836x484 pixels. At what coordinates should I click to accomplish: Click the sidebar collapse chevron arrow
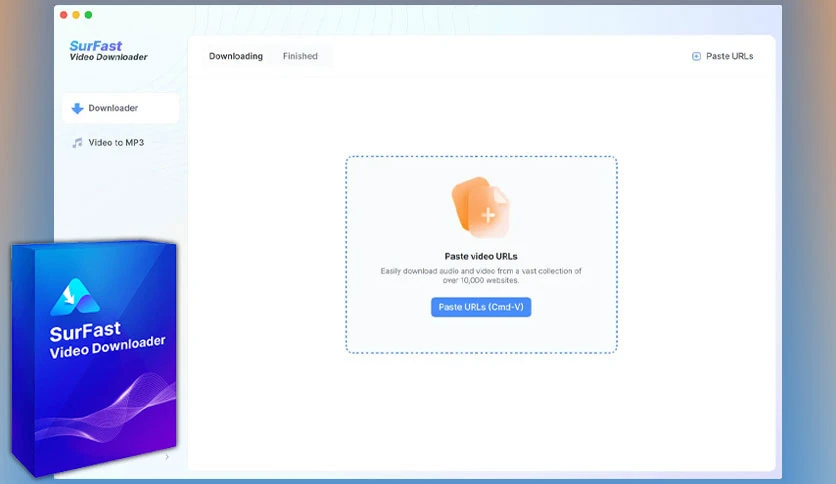[x=167, y=457]
